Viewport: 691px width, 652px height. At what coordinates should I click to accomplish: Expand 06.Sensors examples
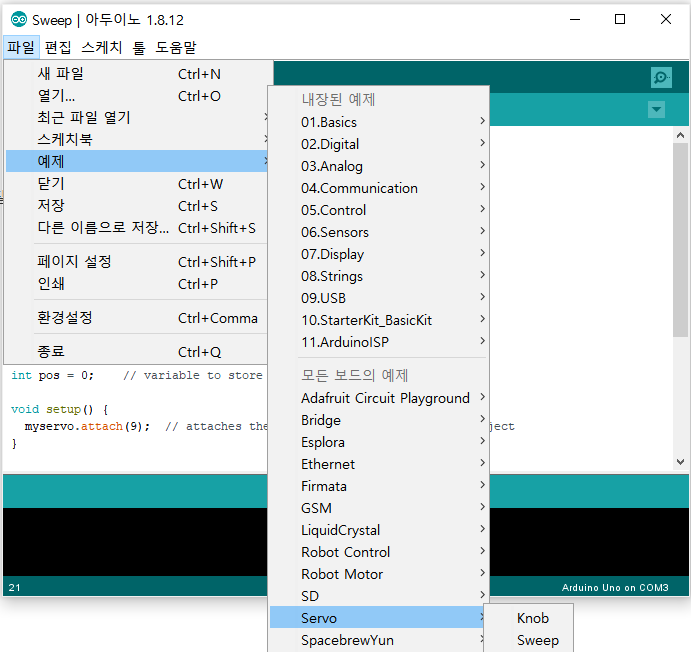pos(379,232)
